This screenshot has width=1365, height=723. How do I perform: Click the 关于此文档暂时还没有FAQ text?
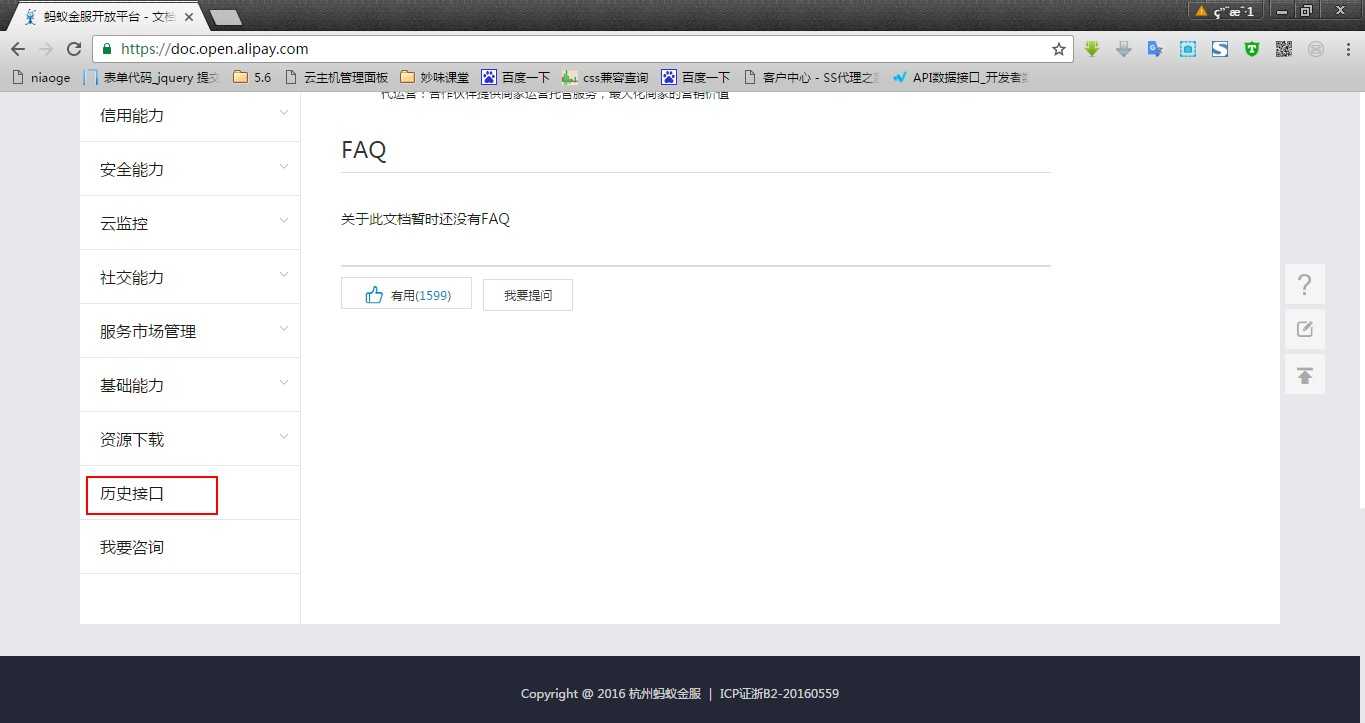point(425,219)
